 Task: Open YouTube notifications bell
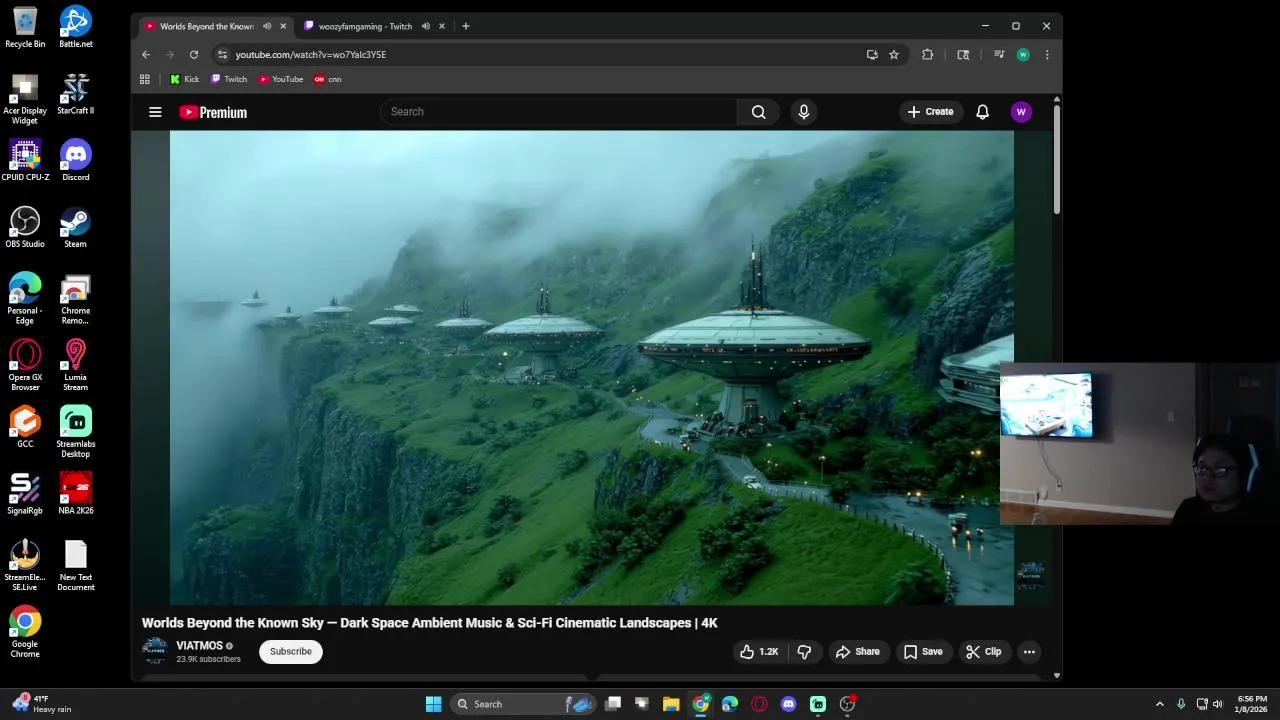click(982, 112)
